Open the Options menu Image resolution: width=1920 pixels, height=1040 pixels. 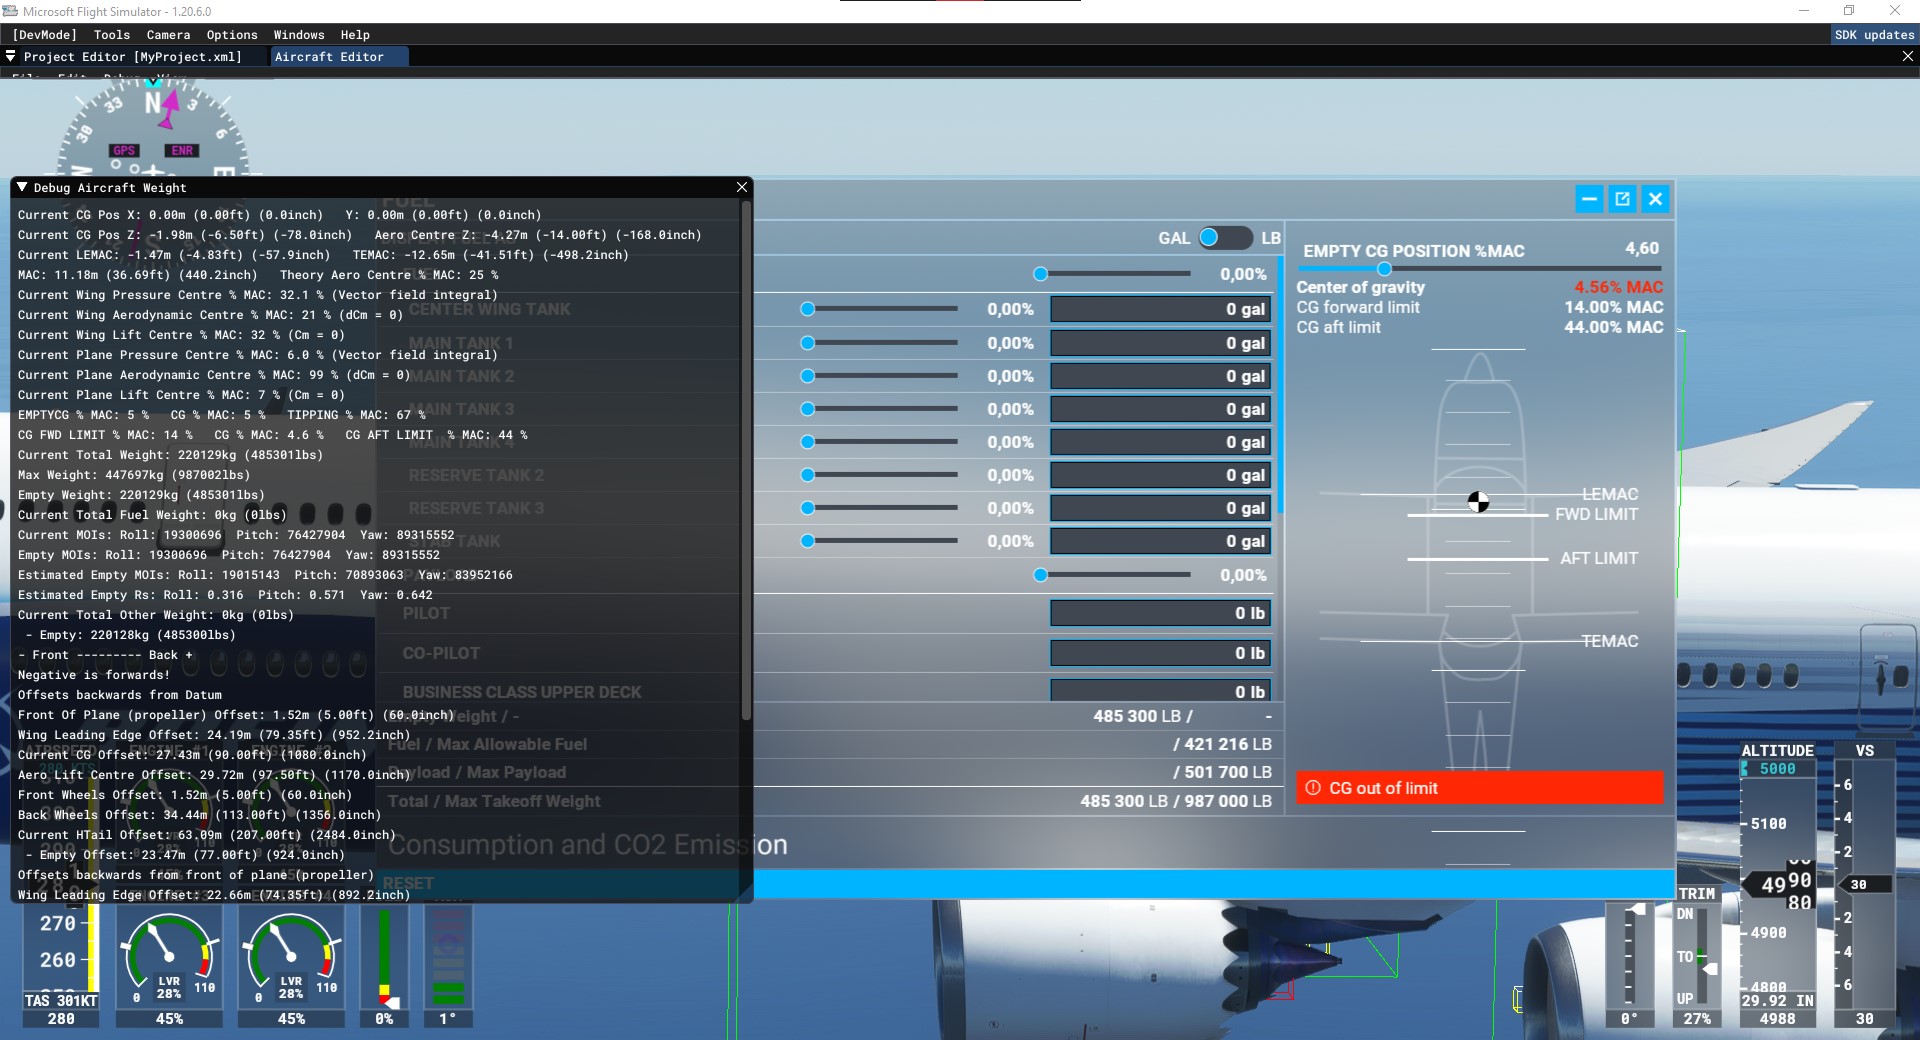tap(232, 35)
